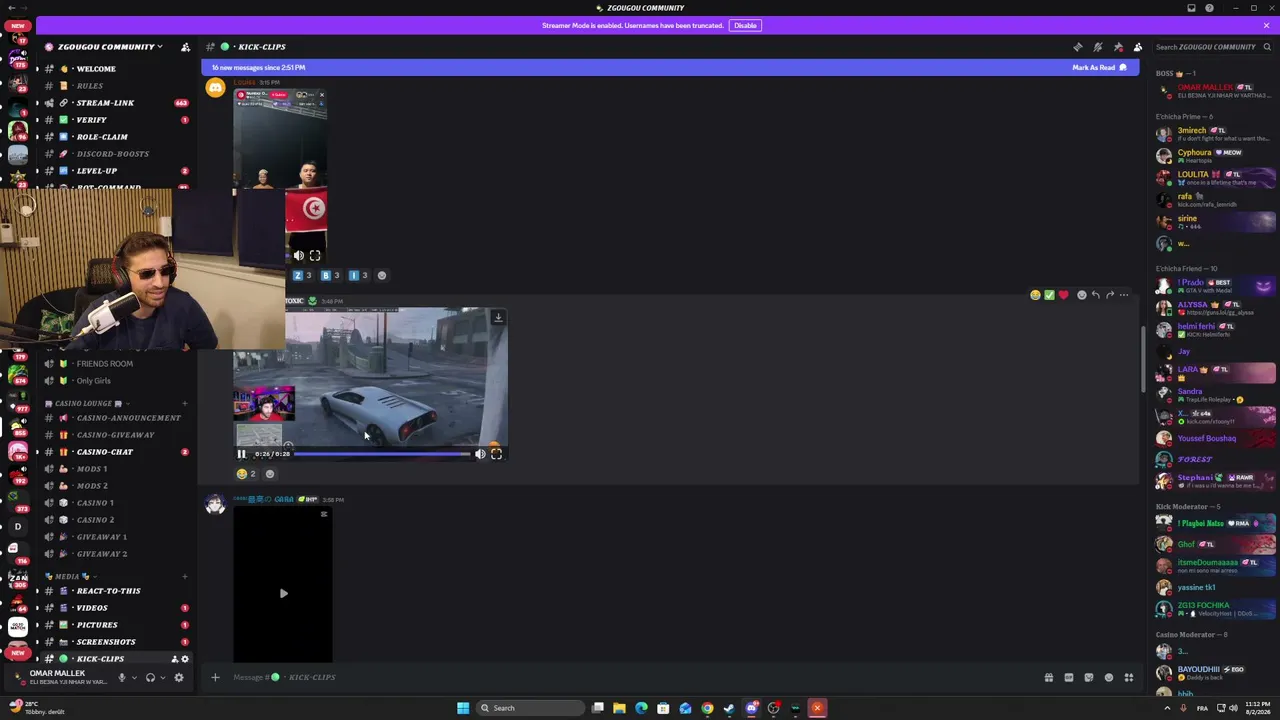Jump to the 16 new messages banner
This screenshot has height=720, width=1280.
tap(670, 67)
